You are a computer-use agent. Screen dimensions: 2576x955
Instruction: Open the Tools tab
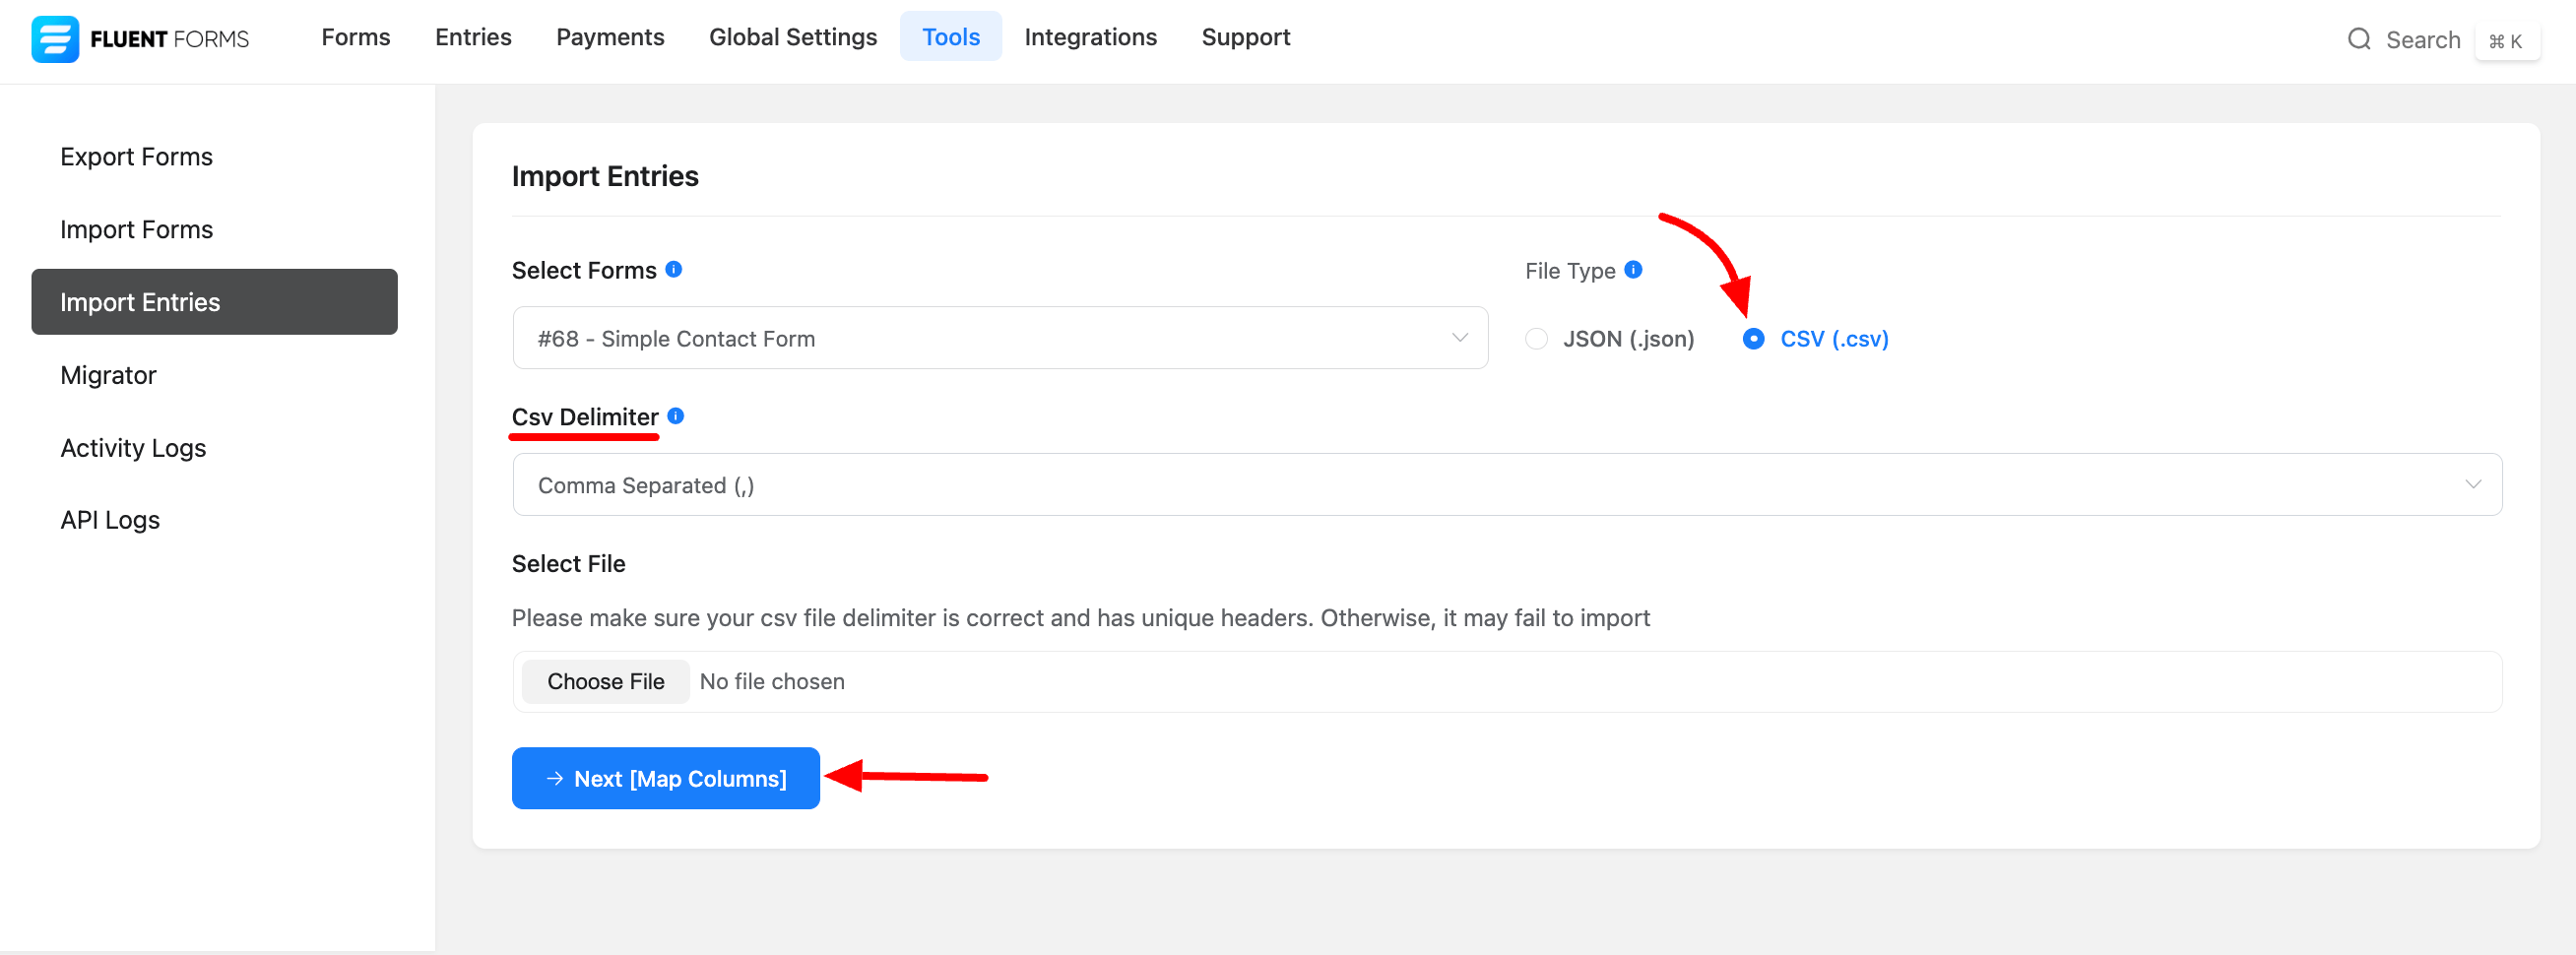click(950, 37)
